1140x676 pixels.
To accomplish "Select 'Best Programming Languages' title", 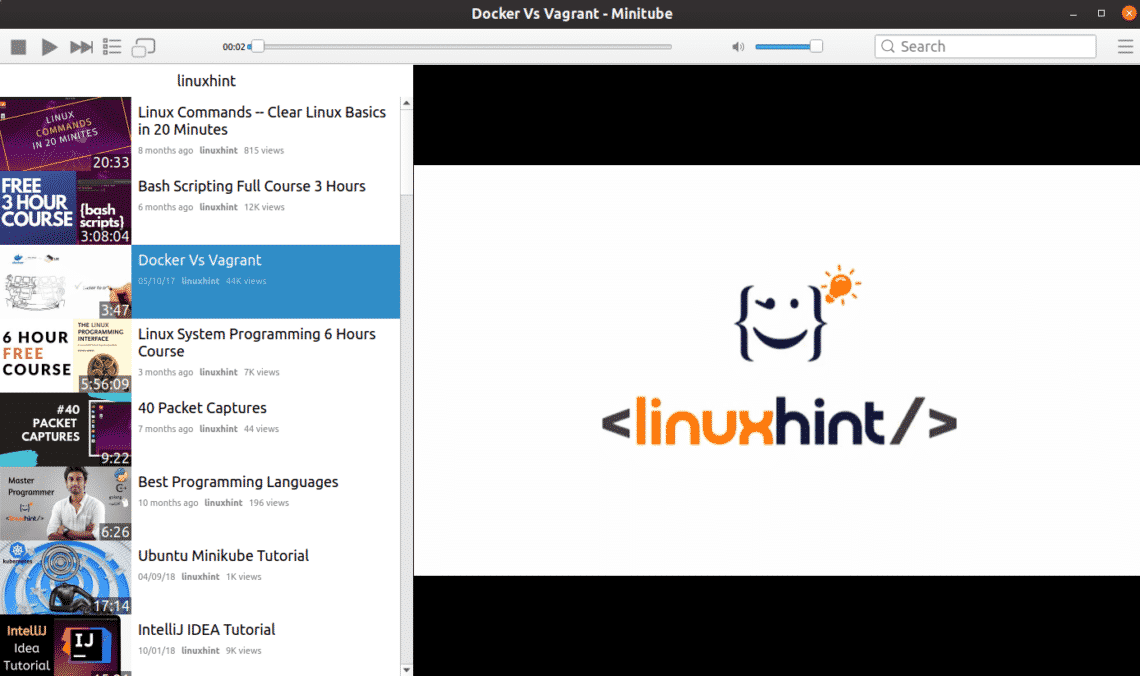I will click(238, 482).
